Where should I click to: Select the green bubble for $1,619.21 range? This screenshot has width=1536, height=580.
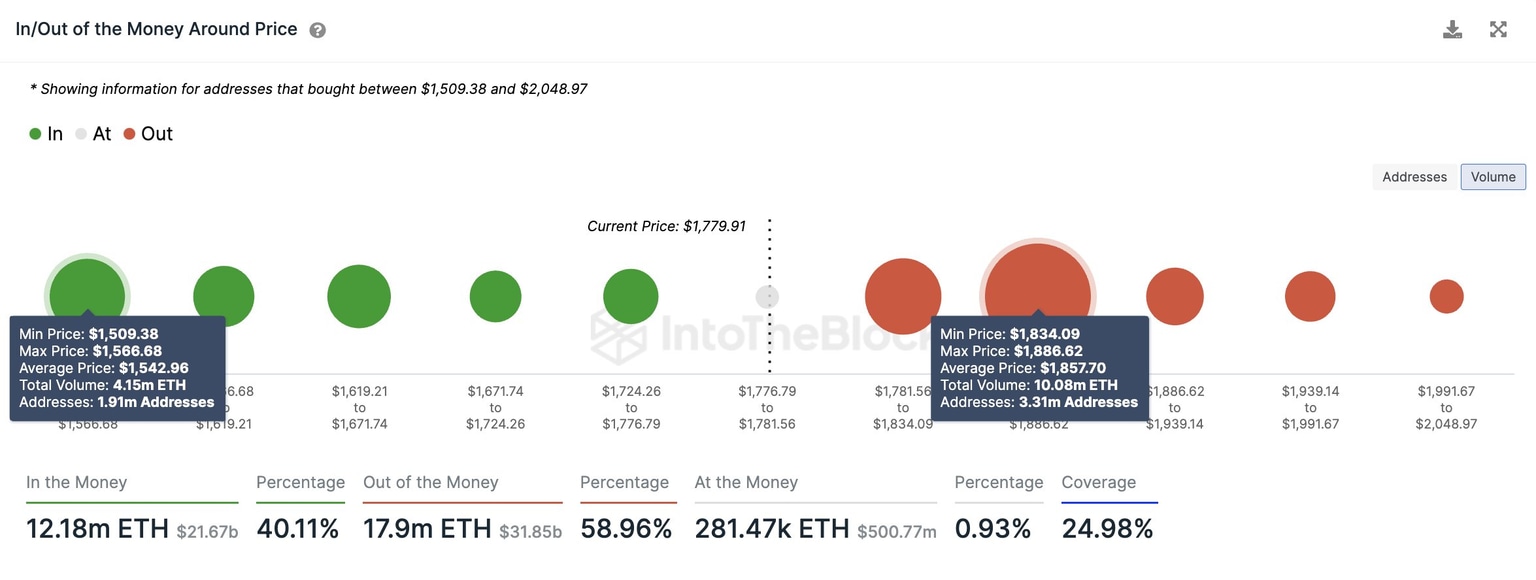pos(358,295)
